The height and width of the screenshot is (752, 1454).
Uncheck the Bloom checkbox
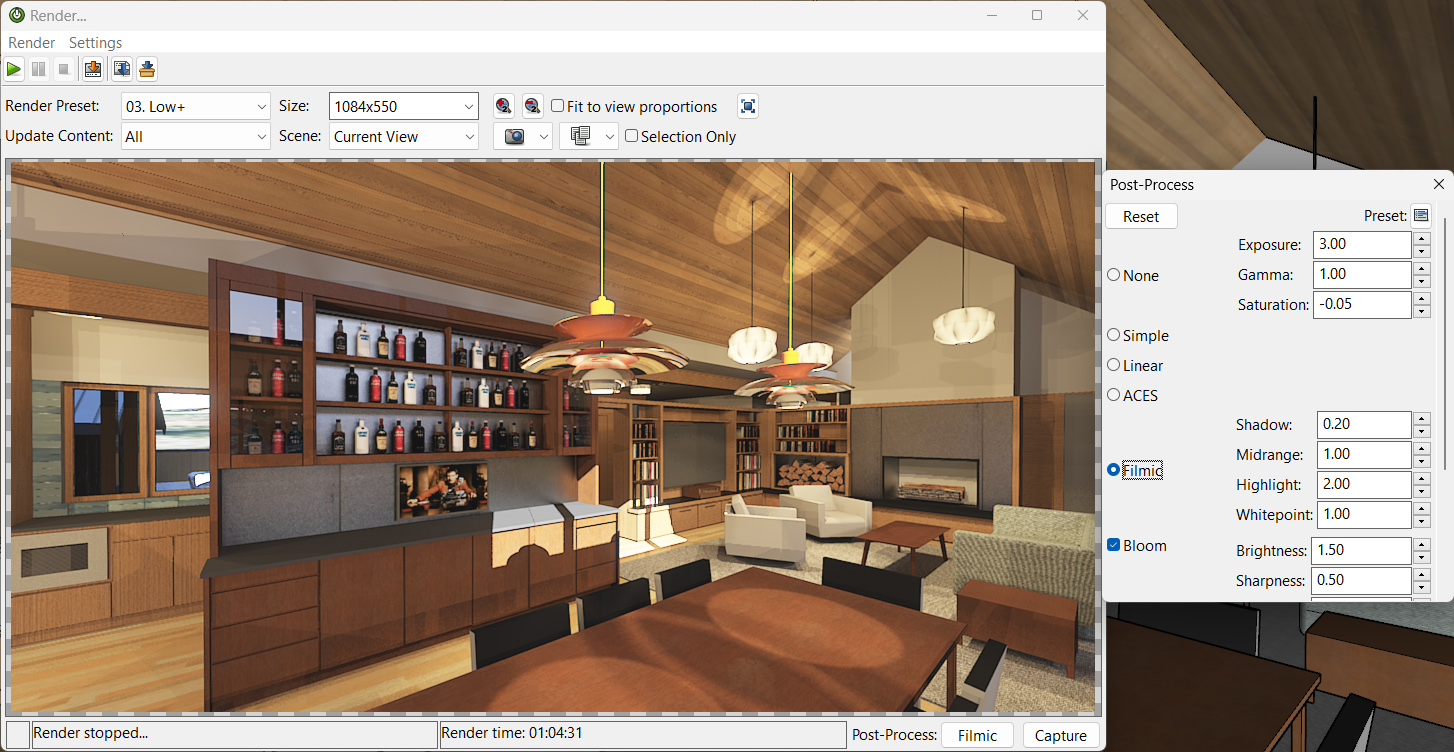click(1114, 545)
